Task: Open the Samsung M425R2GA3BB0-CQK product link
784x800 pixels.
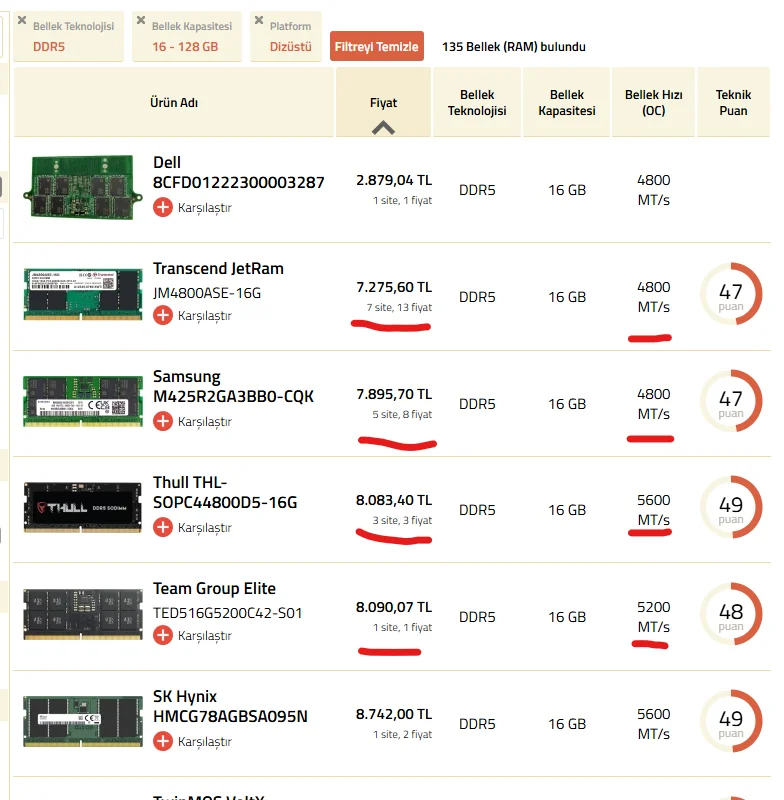Action: [233, 386]
